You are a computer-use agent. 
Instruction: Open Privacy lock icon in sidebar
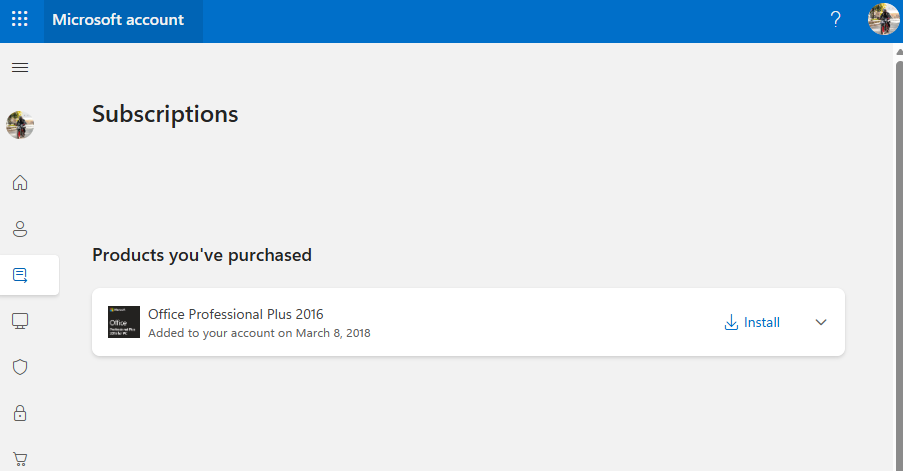(20, 413)
